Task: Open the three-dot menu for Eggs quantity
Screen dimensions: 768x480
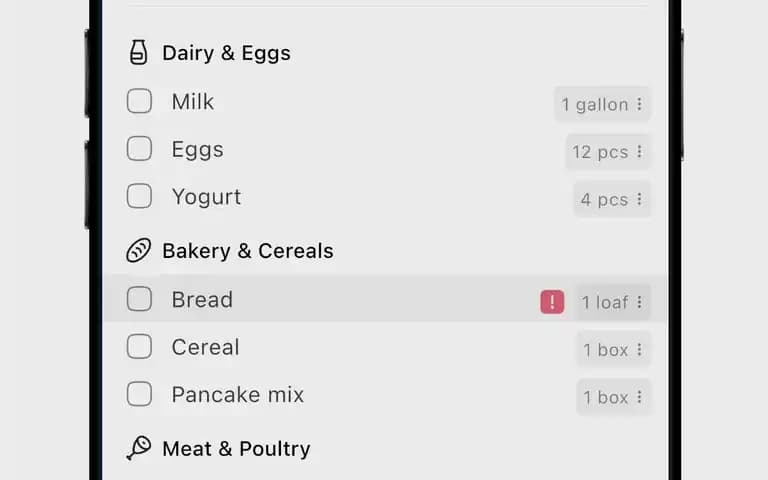Action: pyautogui.click(x=639, y=151)
